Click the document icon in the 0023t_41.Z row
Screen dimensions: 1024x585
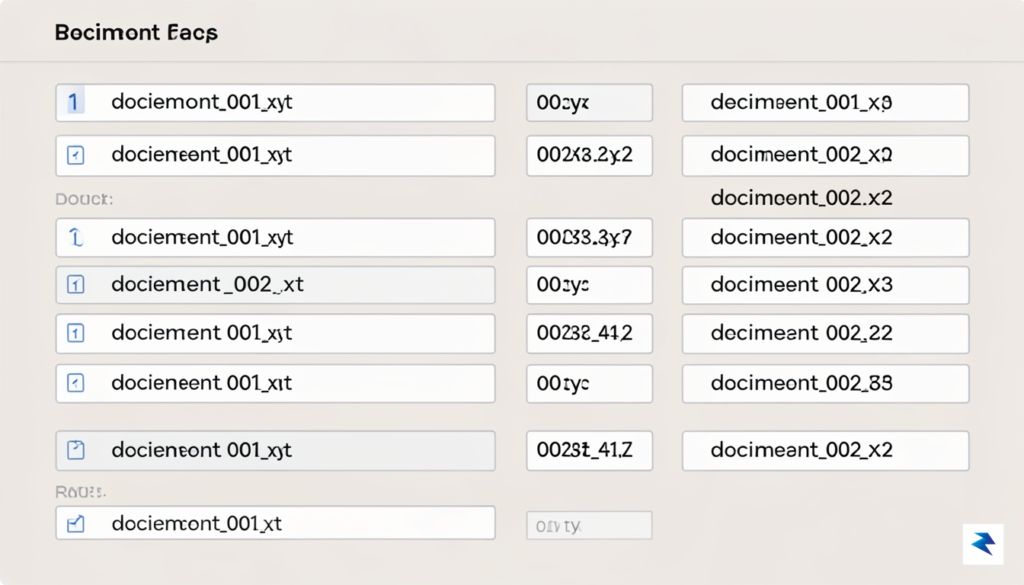(x=76, y=450)
